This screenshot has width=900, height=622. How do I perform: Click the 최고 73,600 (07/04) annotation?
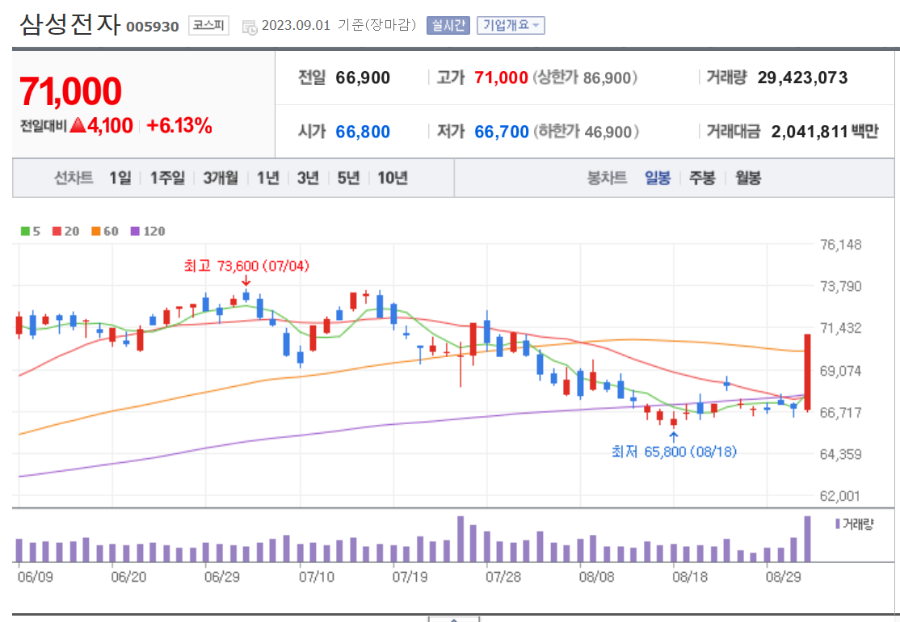[x=246, y=266]
